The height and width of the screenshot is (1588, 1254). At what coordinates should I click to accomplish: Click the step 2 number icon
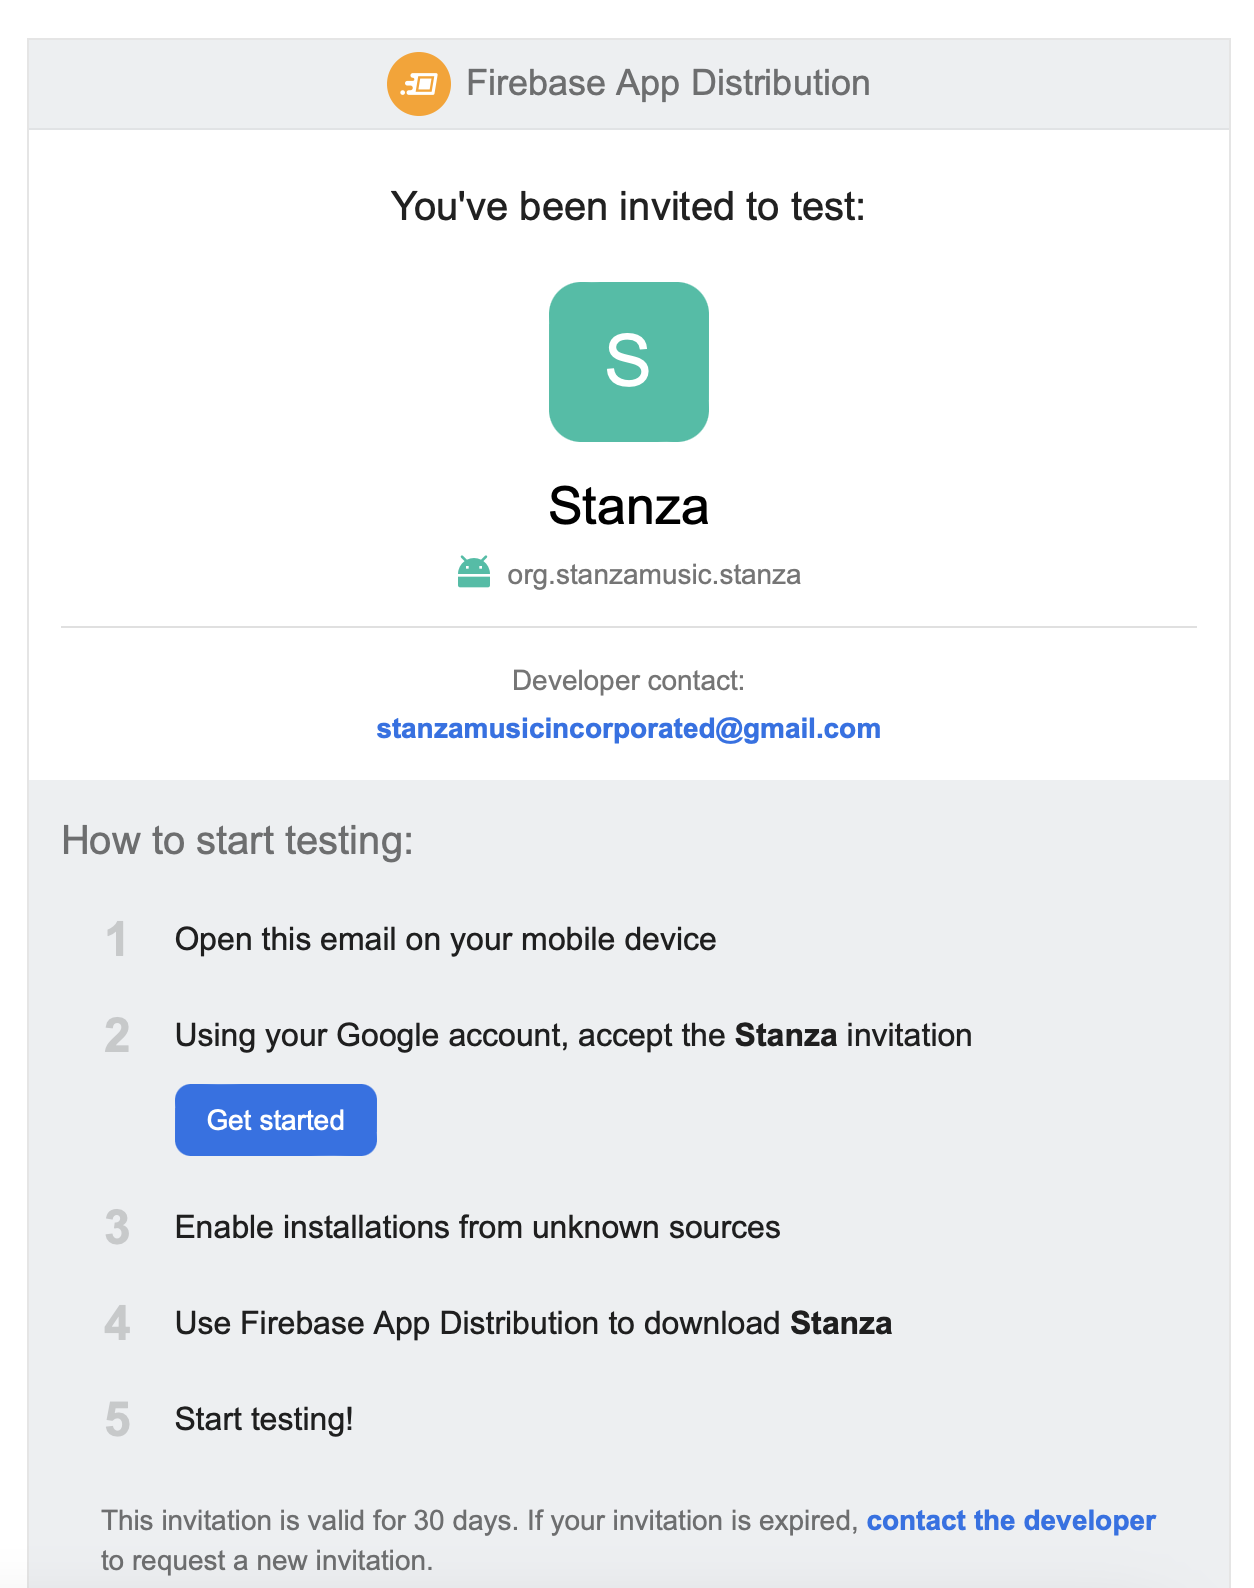117,1036
